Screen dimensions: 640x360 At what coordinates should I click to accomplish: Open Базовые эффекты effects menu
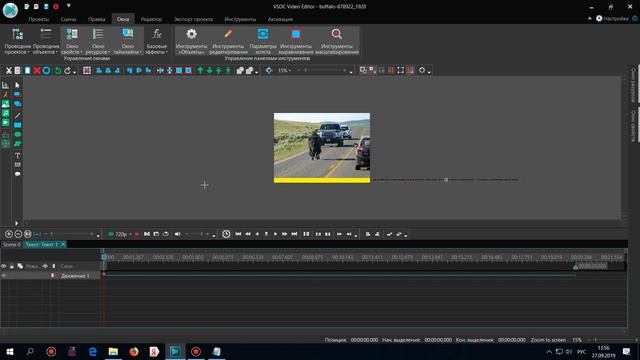click(157, 41)
